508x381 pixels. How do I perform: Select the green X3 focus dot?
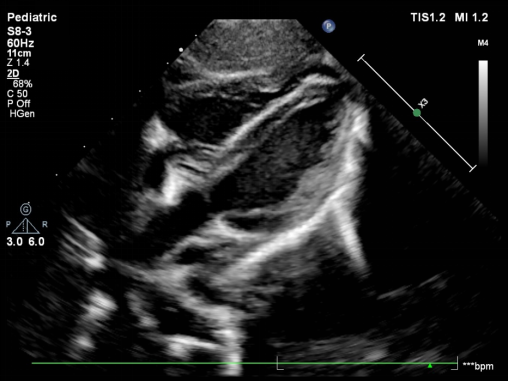tap(417, 113)
